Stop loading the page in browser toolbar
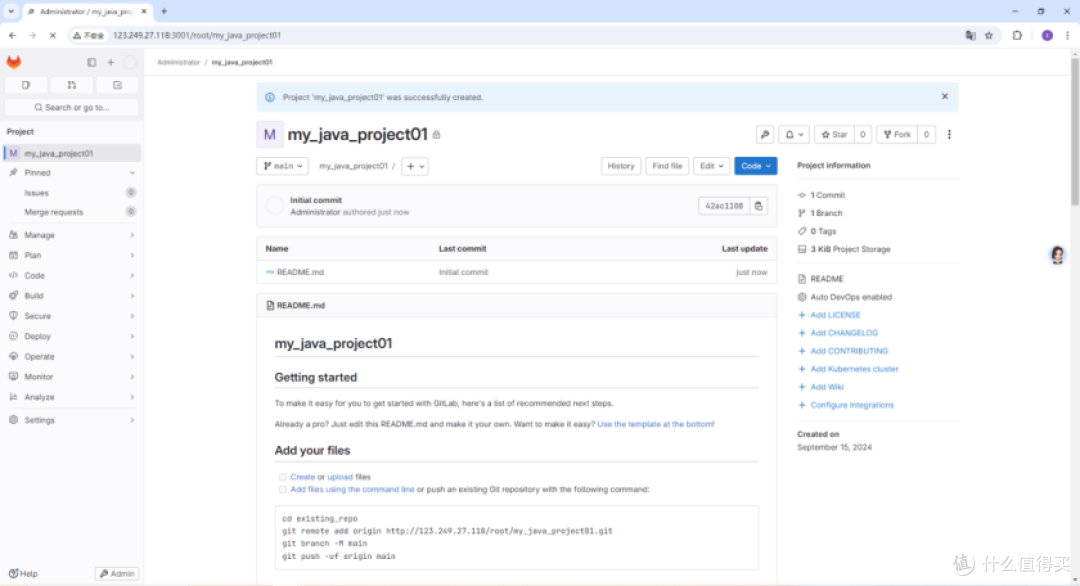 click(x=52, y=35)
